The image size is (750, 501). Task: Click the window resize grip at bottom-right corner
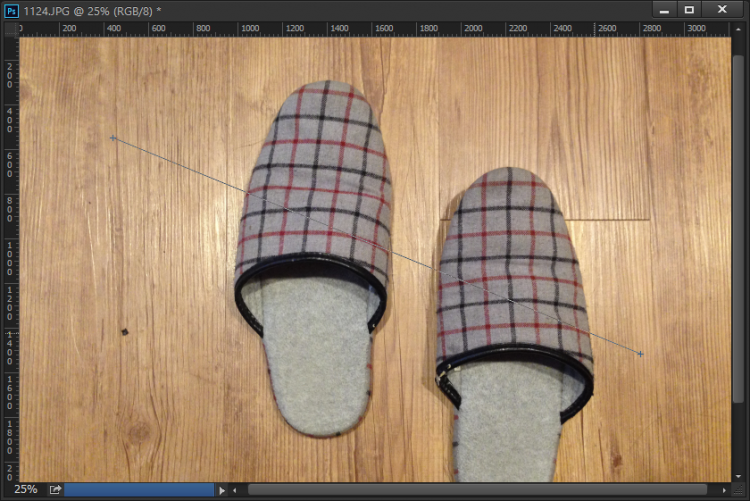(739, 490)
